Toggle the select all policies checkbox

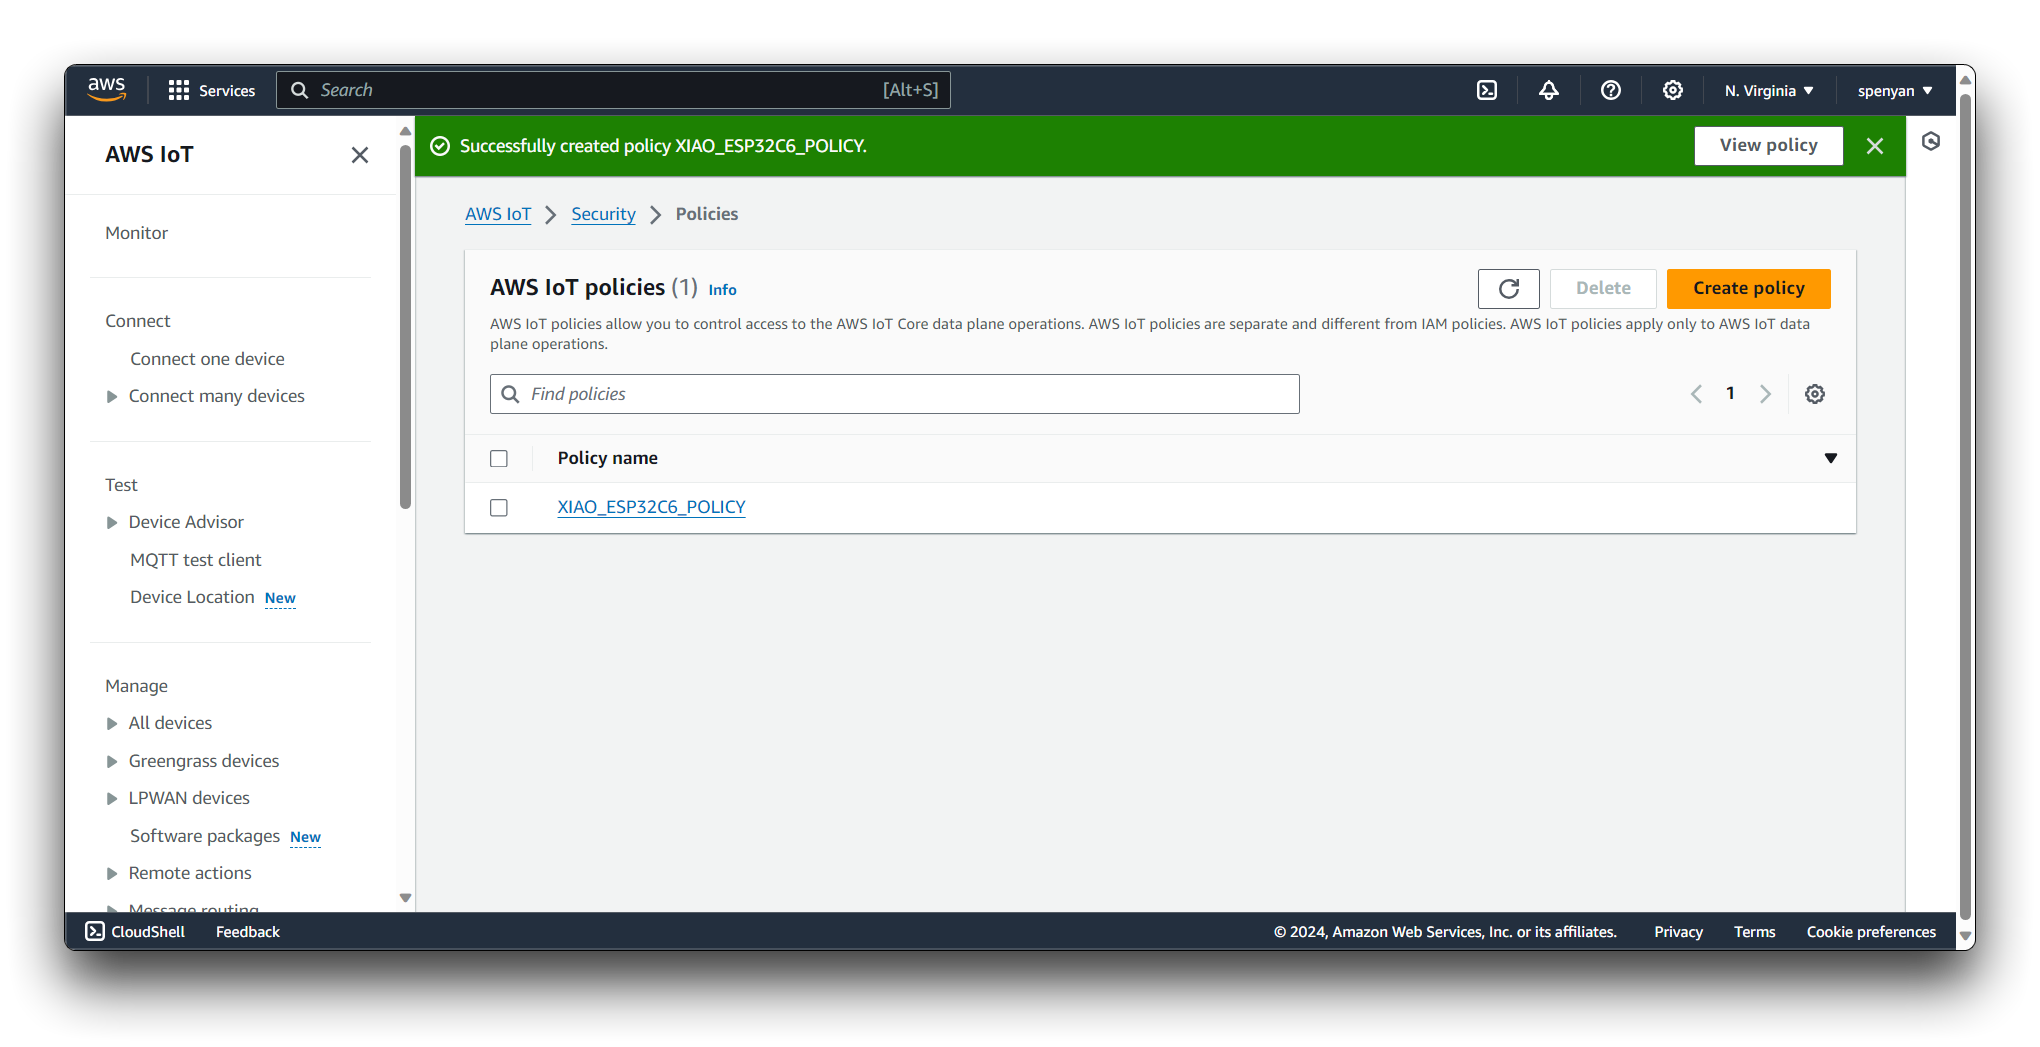click(499, 459)
